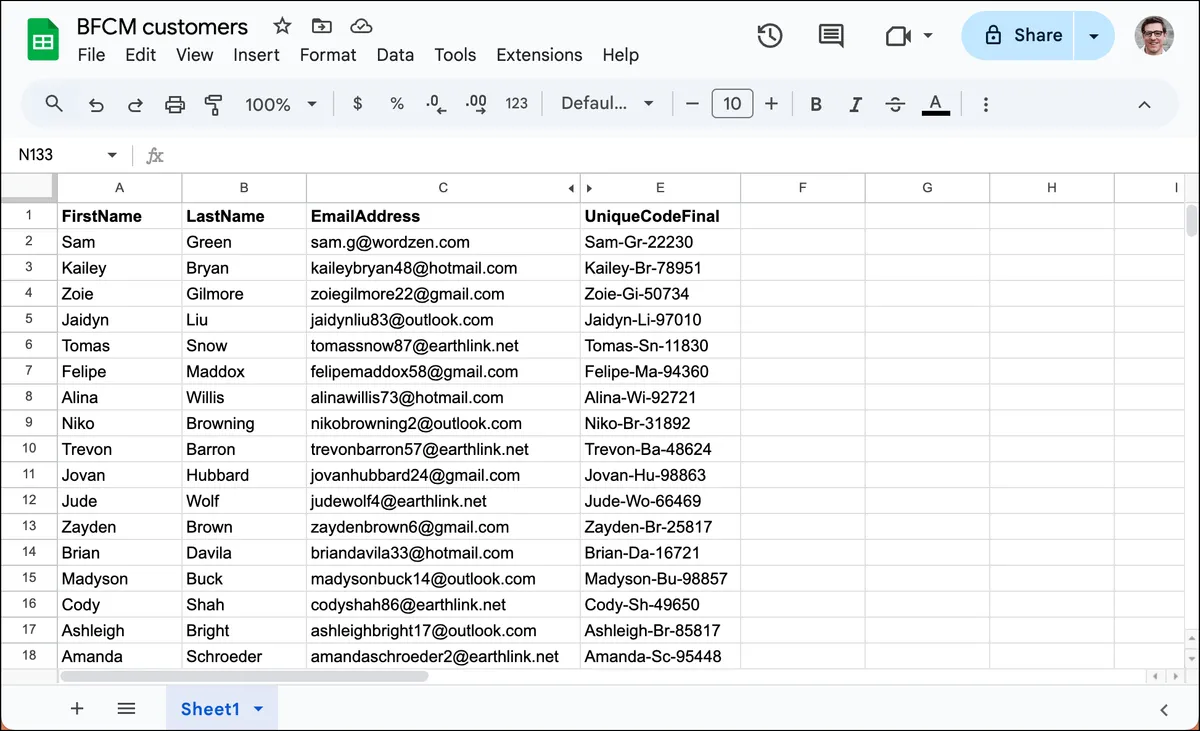Collapse the side panel arrow at bottom right

click(x=1164, y=710)
